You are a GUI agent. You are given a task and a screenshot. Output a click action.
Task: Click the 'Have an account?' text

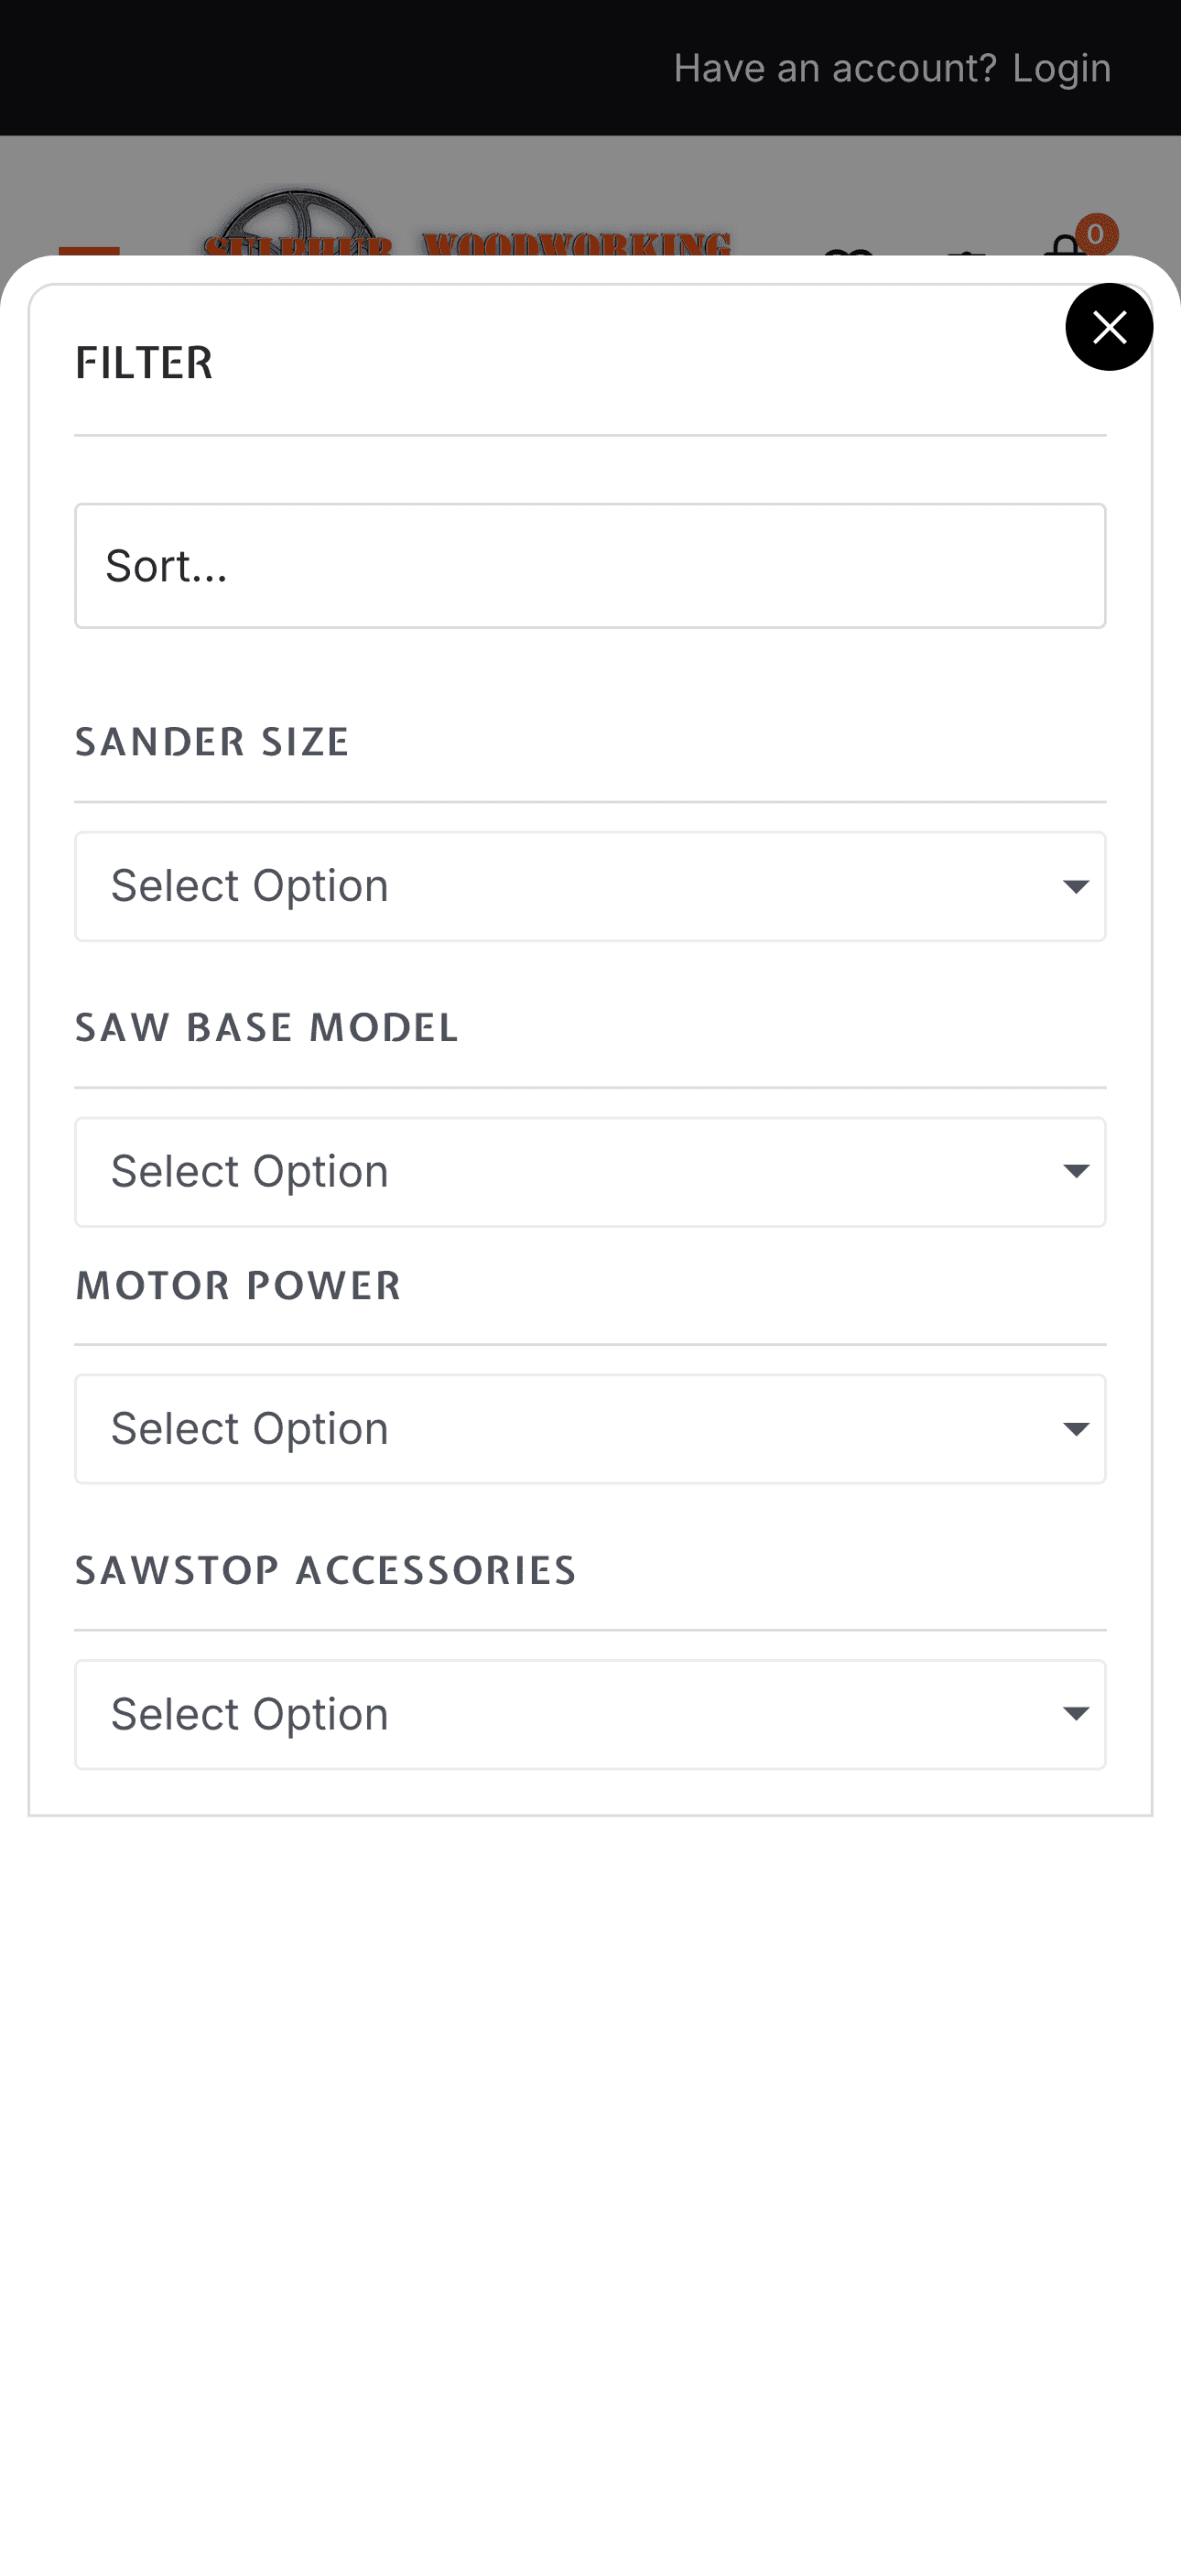834,68
